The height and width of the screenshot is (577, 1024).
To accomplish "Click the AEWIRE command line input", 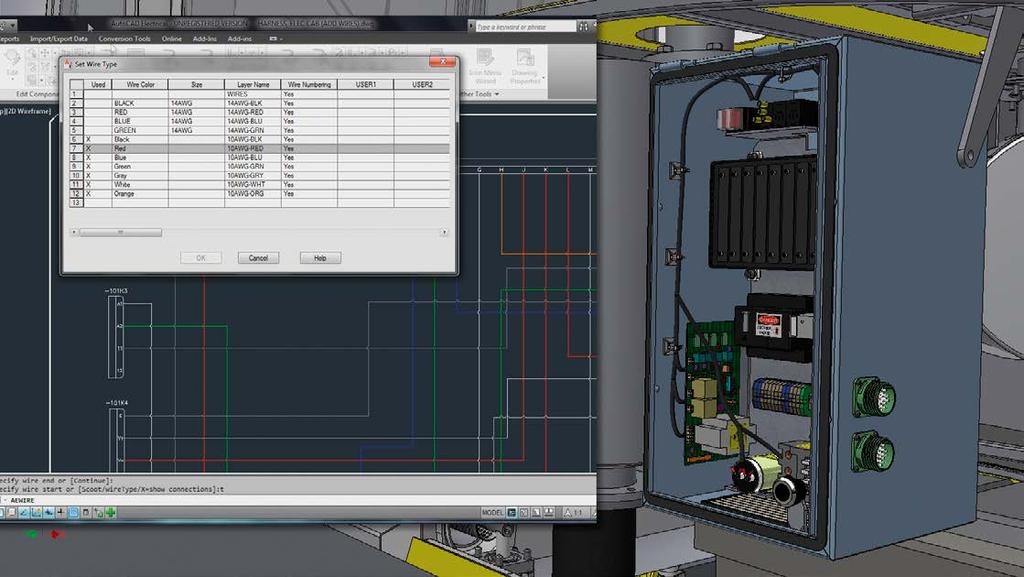I will point(297,501).
